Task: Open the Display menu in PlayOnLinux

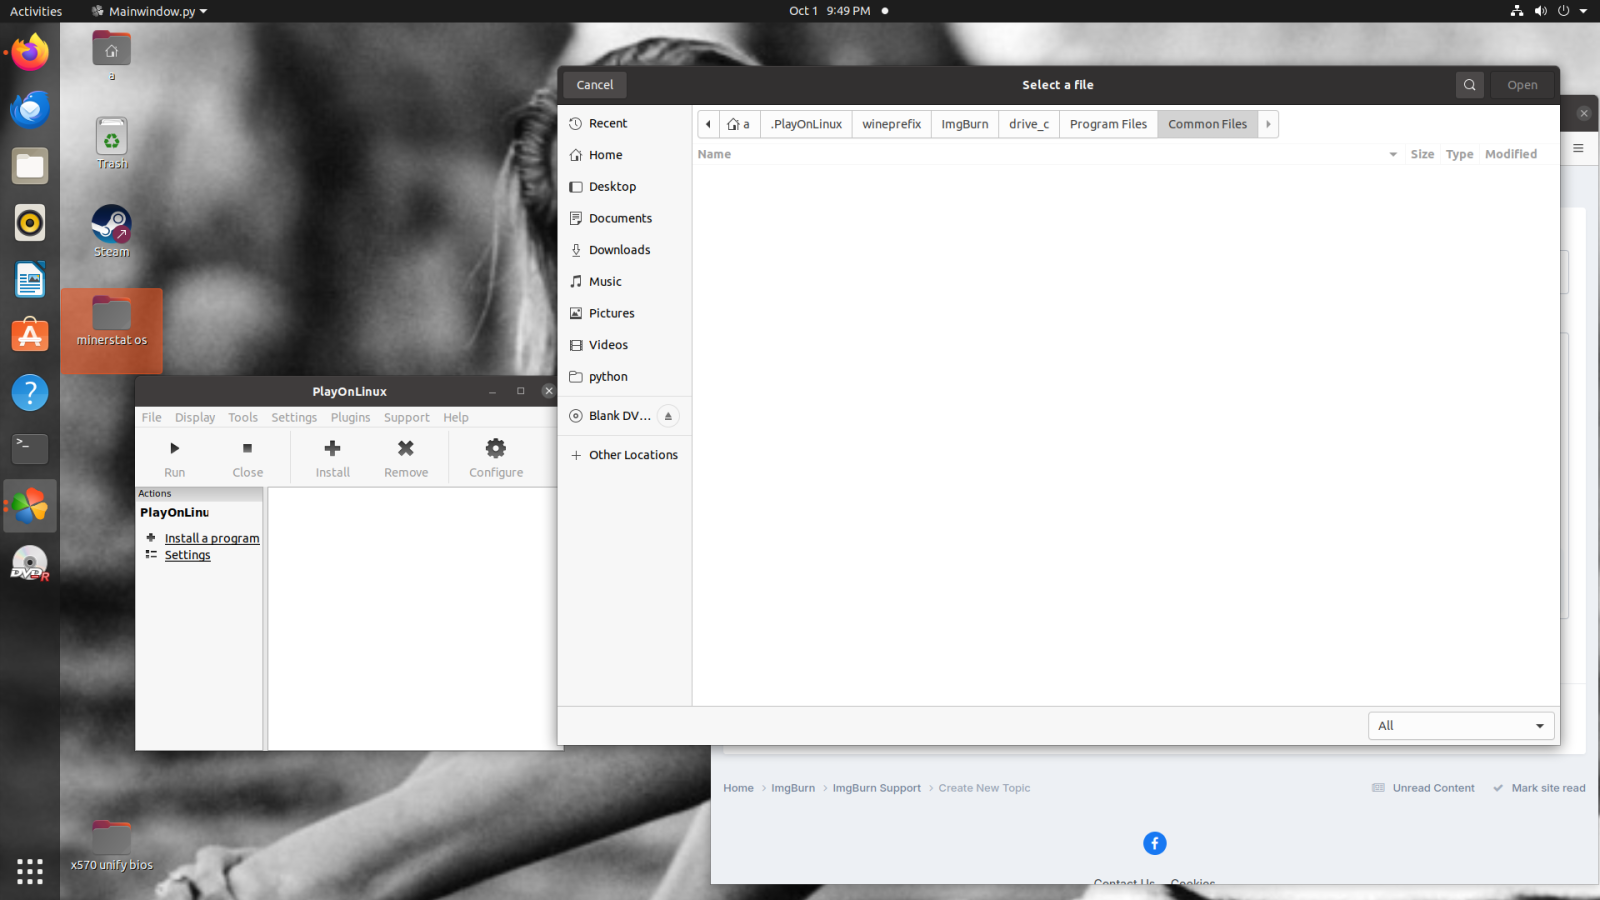Action: [195, 417]
